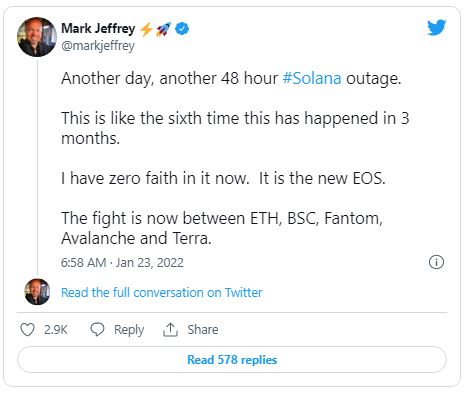
Task: Click the 6:58 AM Jan 23, 2022 timestamp
Action: pos(122,263)
